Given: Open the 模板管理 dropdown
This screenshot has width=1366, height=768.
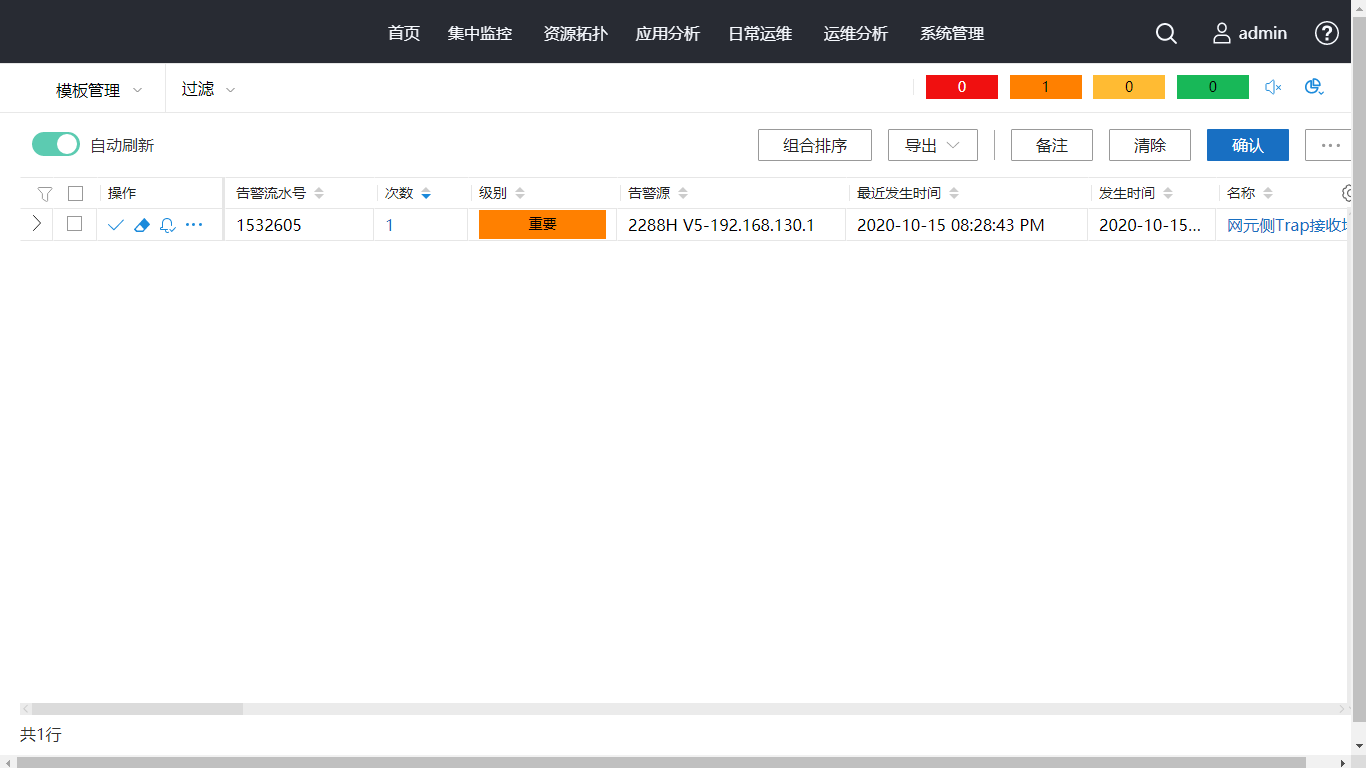Looking at the screenshot, I should click(x=98, y=90).
